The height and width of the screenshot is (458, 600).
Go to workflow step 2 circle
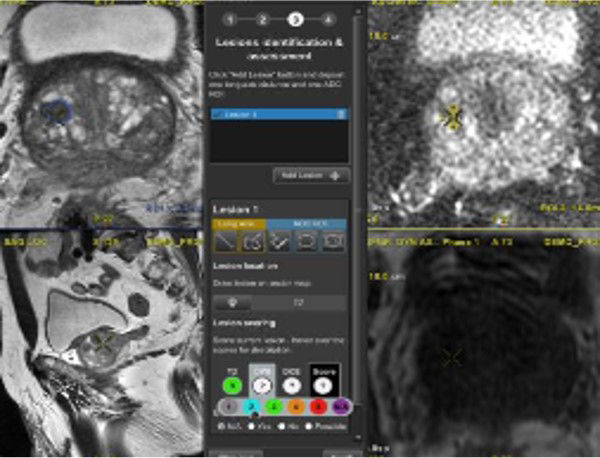point(262,20)
